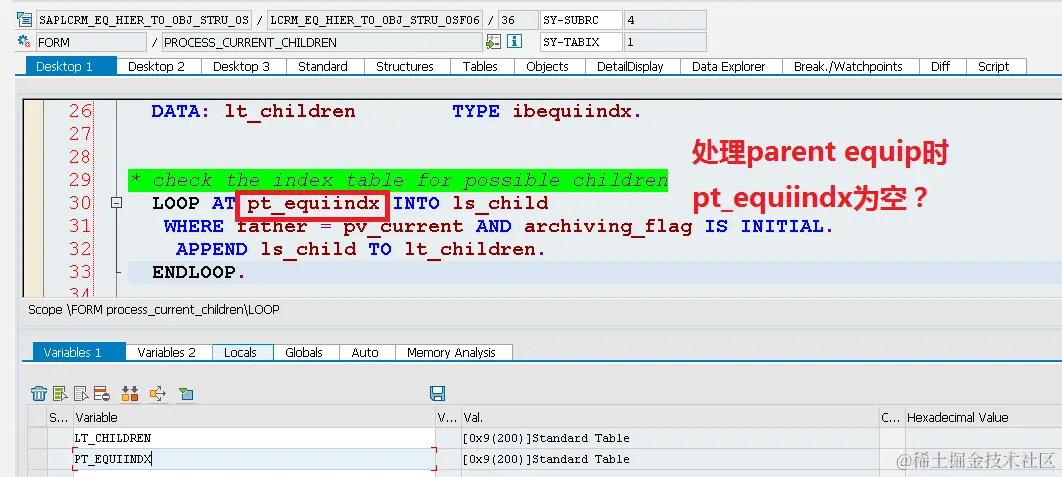Click the Val. column header
The image size is (1062, 477).
point(669,417)
